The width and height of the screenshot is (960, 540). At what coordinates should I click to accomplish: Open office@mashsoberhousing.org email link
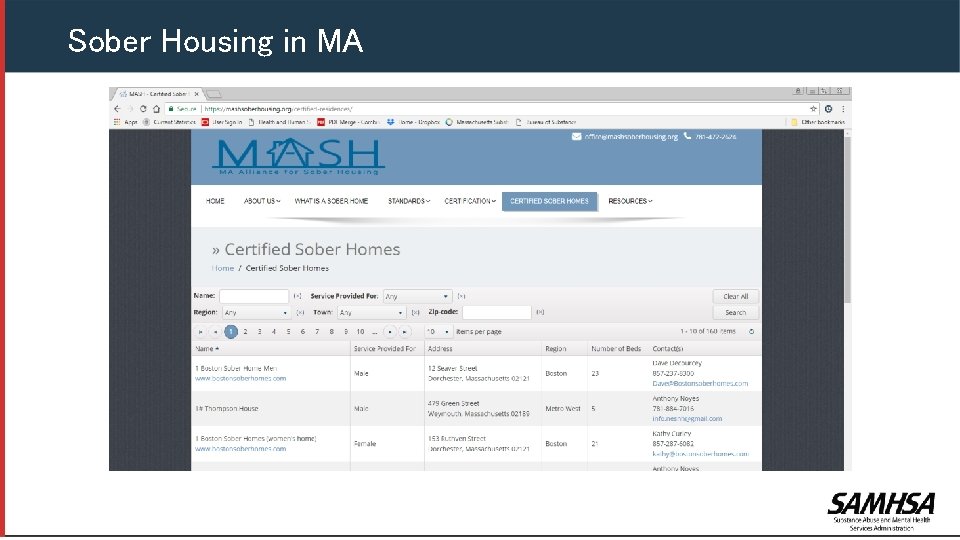[631, 137]
